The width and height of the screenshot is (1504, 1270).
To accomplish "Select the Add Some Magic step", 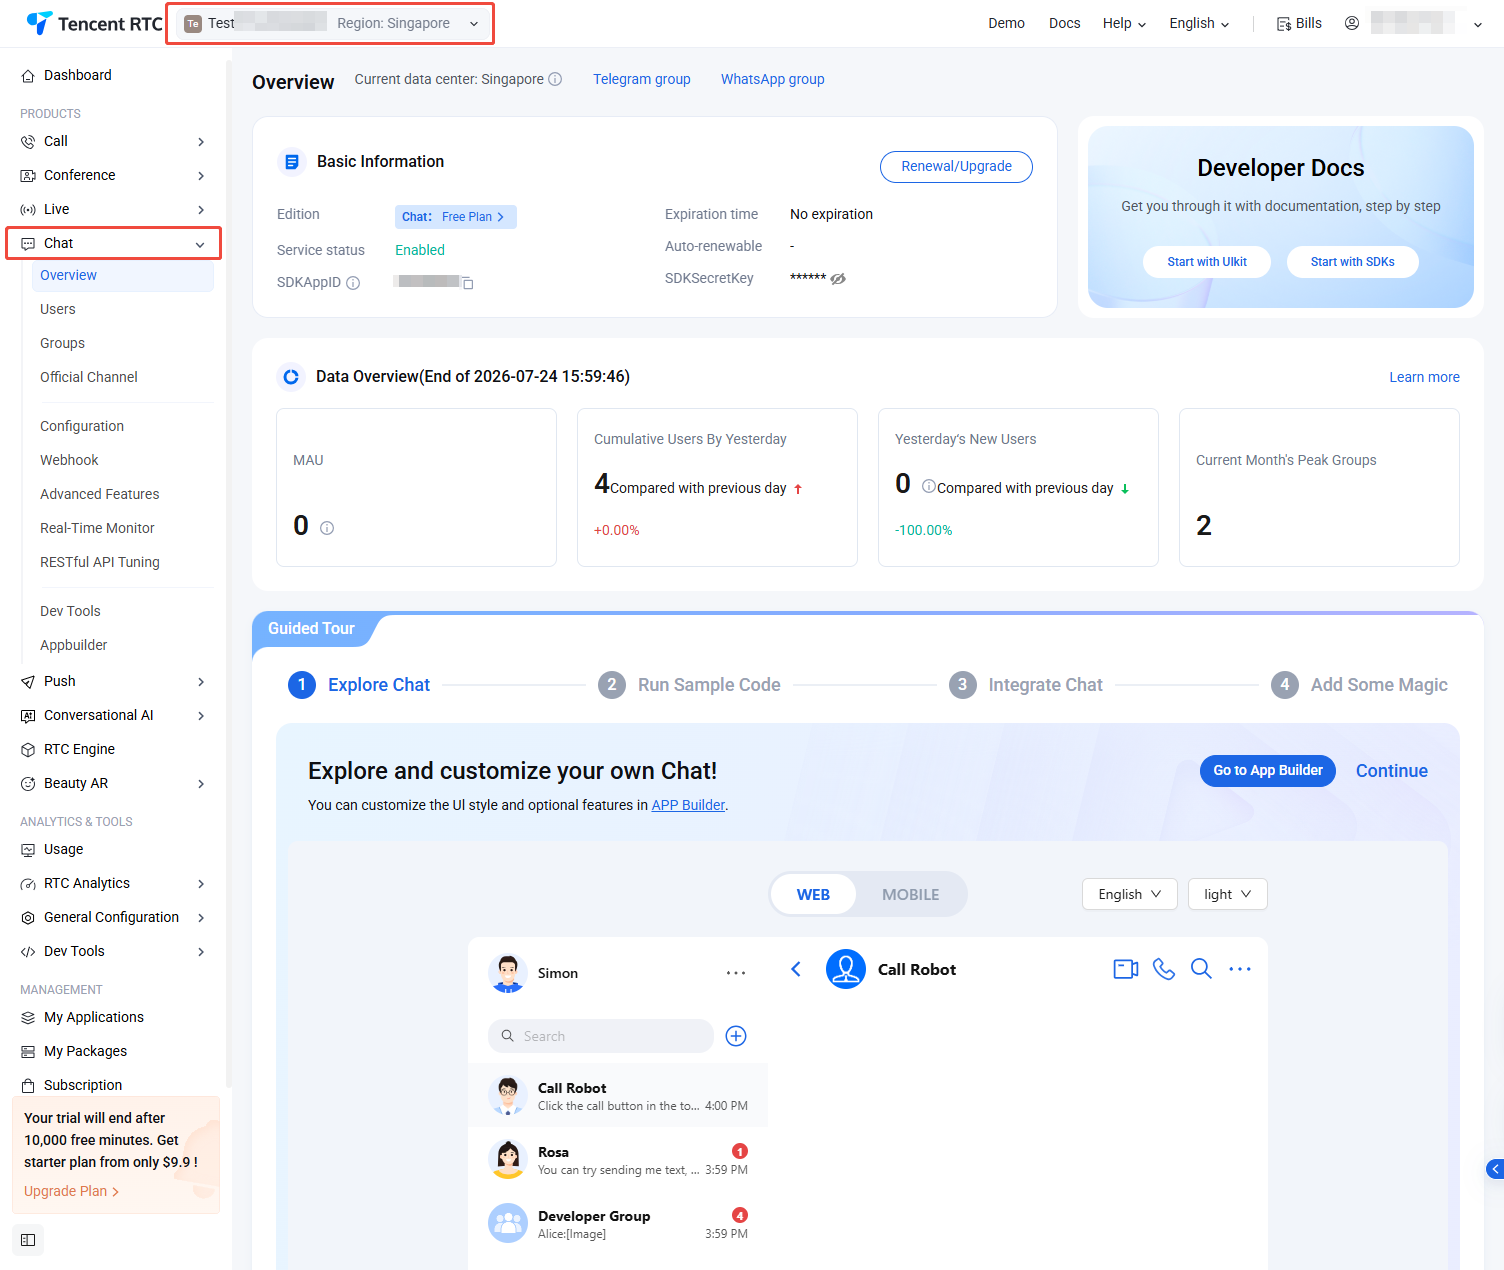I will [1359, 684].
